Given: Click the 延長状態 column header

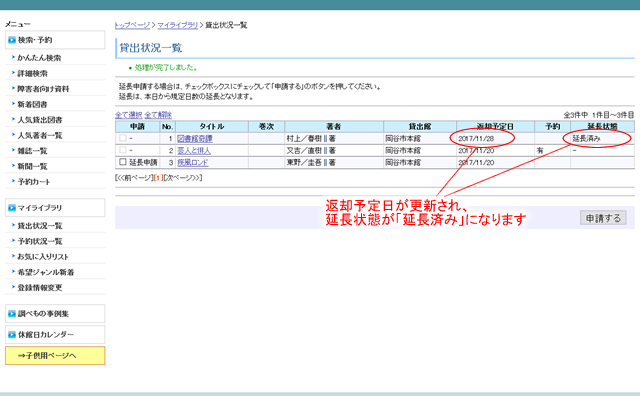Looking at the screenshot, I should pos(602,127).
